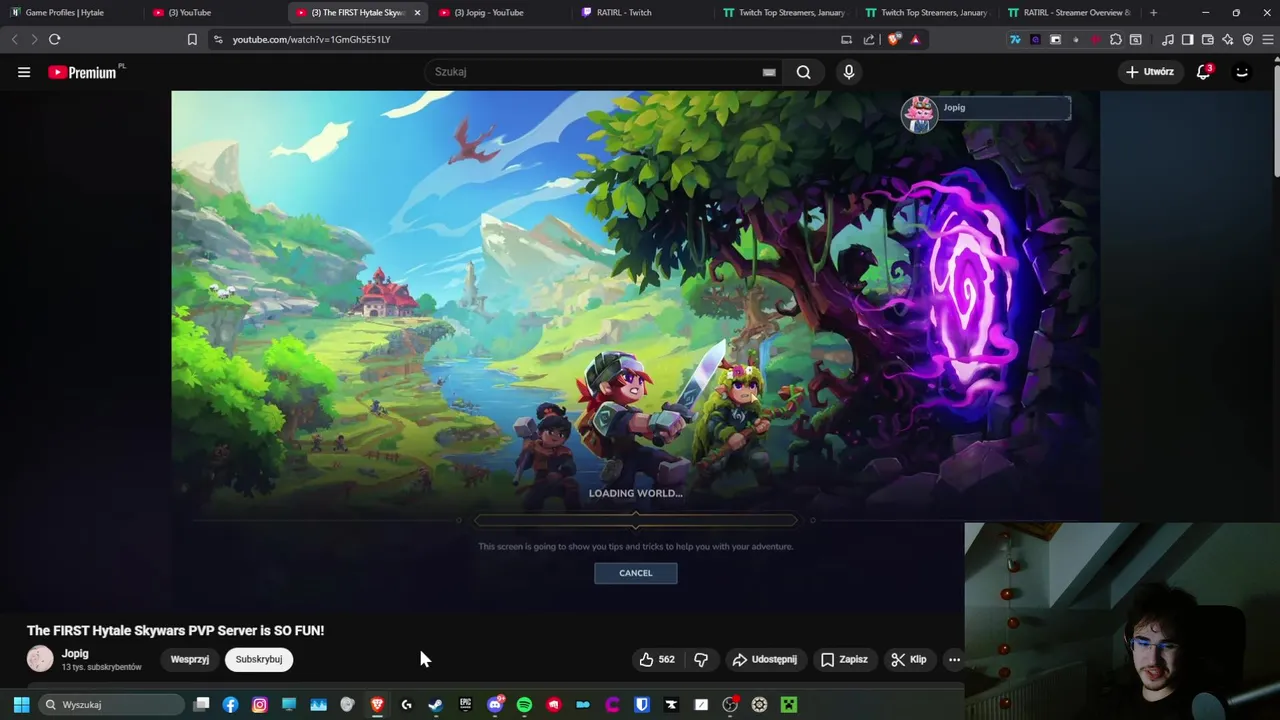Switch to the (3) Jopig - YouTube tab

pos(501,12)
